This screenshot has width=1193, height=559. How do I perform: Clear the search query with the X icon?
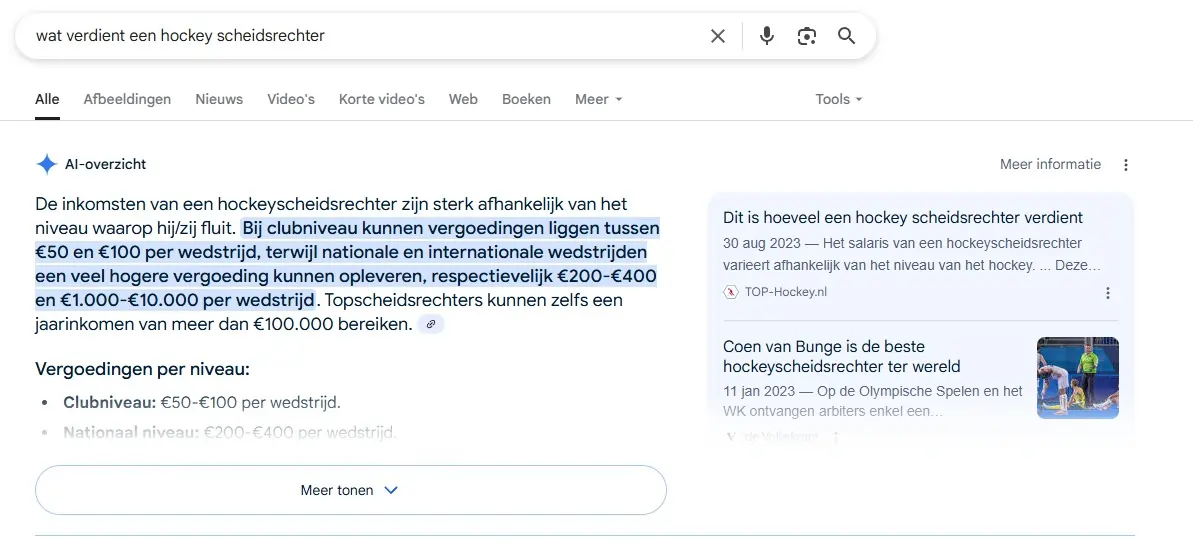point(718,36)
